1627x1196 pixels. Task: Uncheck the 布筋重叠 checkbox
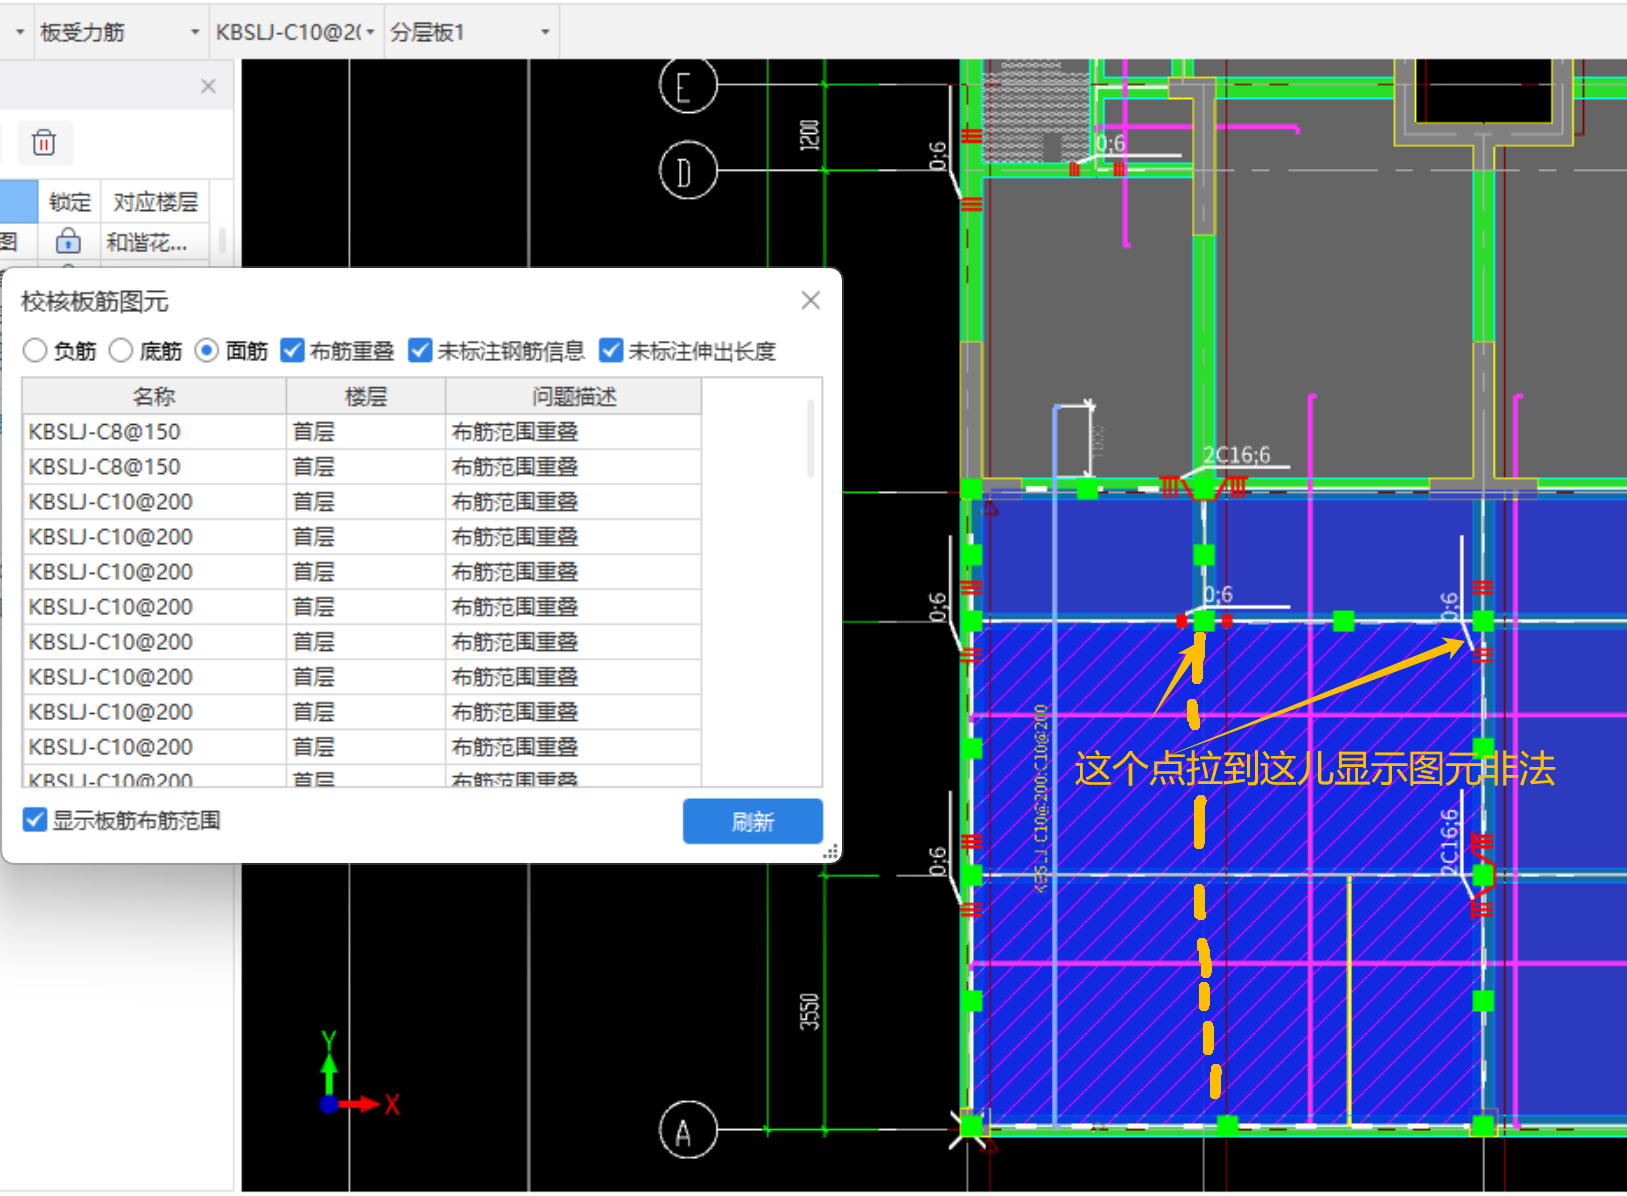(x=292, y=350)
